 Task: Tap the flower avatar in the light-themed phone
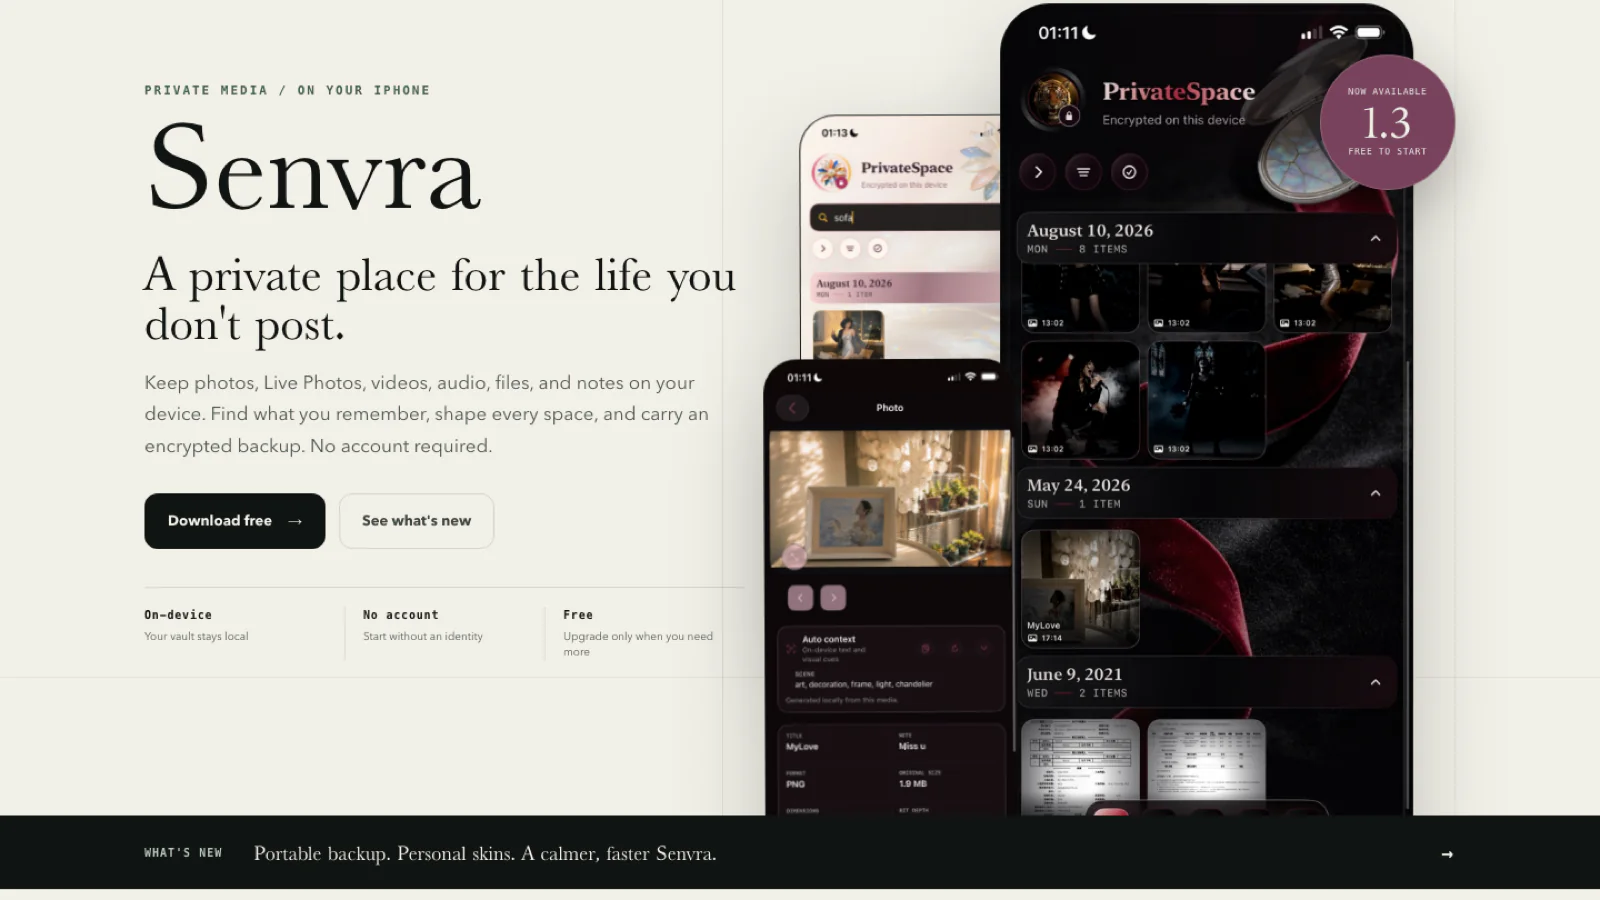click(x=831, y=173)
